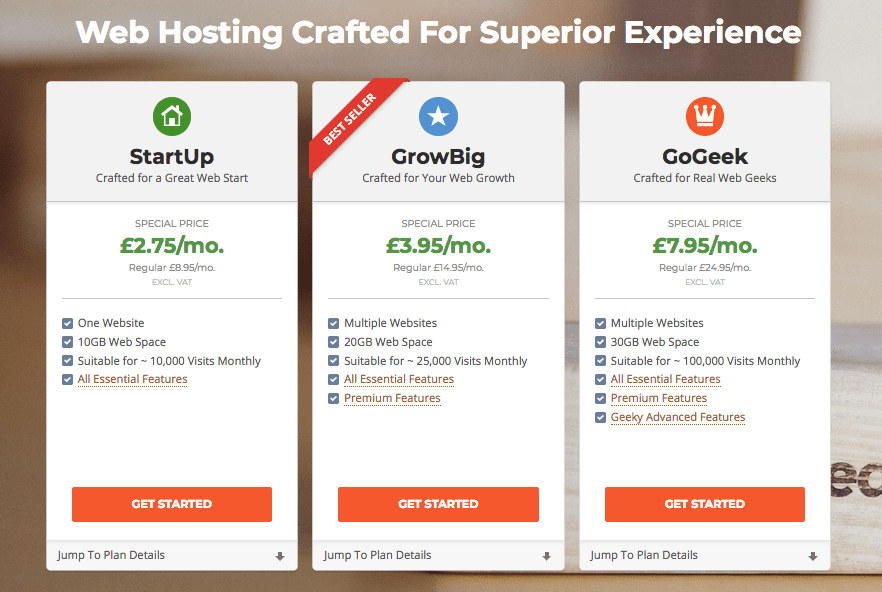Click the checkbox beside One Website

coord(68,323)
